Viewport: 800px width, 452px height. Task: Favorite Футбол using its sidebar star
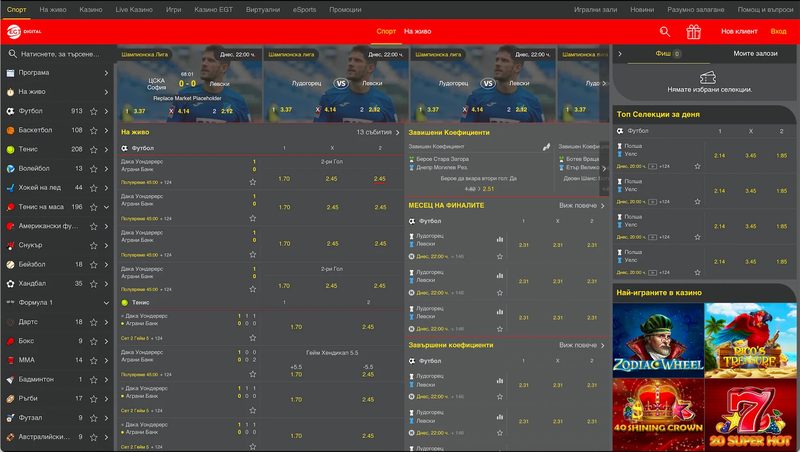coord(93,111)
